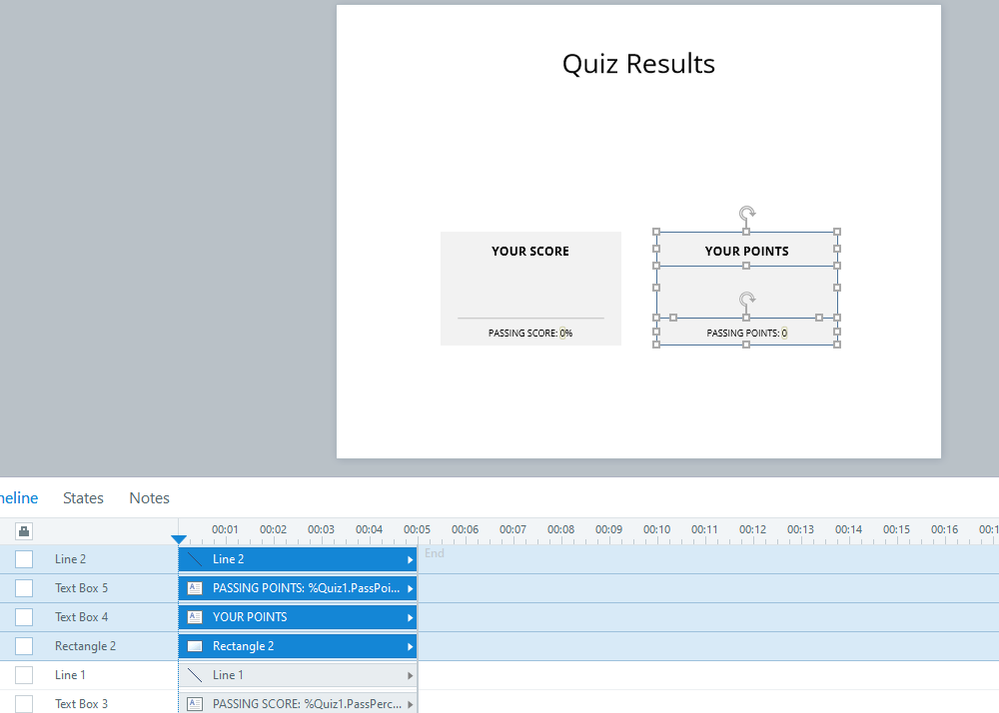
Task: Click the Line 2 diagonal line icon
Action: tap(195, 559)
